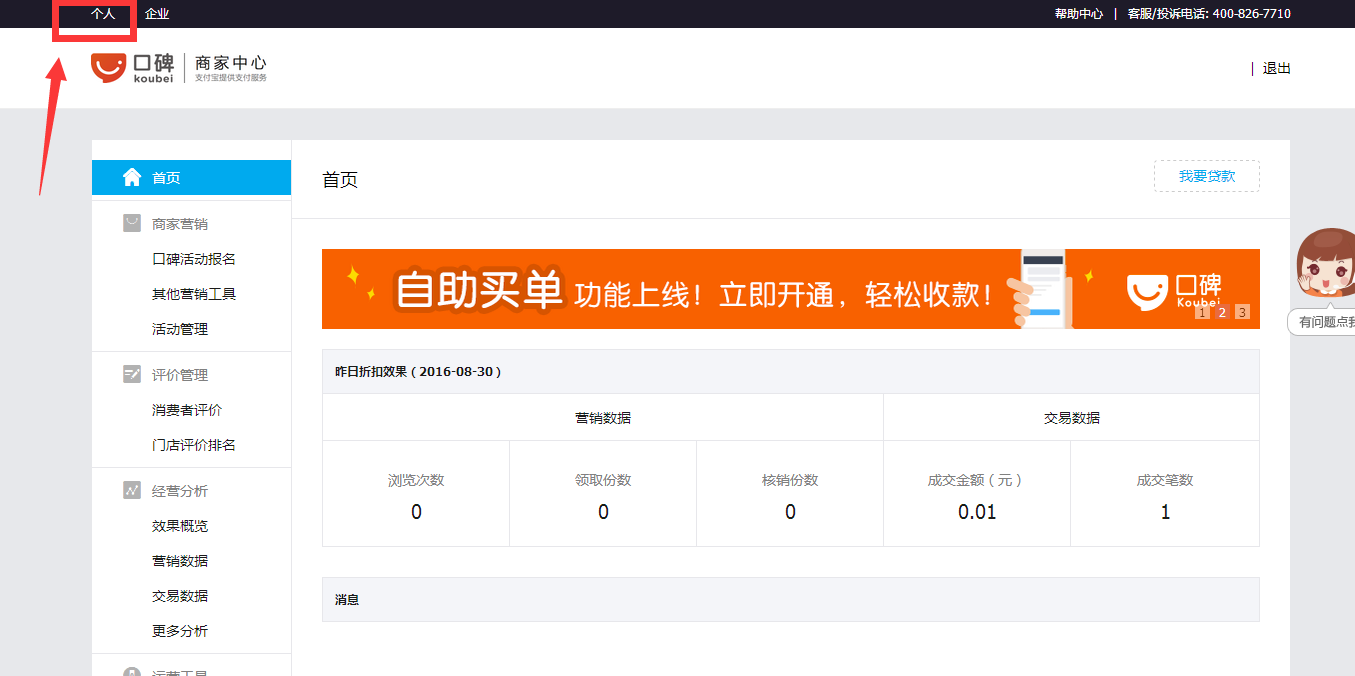The image size is (1355, 676).
Task: Select the 企业 tab in top bar
Action: [x=157, y=14]
